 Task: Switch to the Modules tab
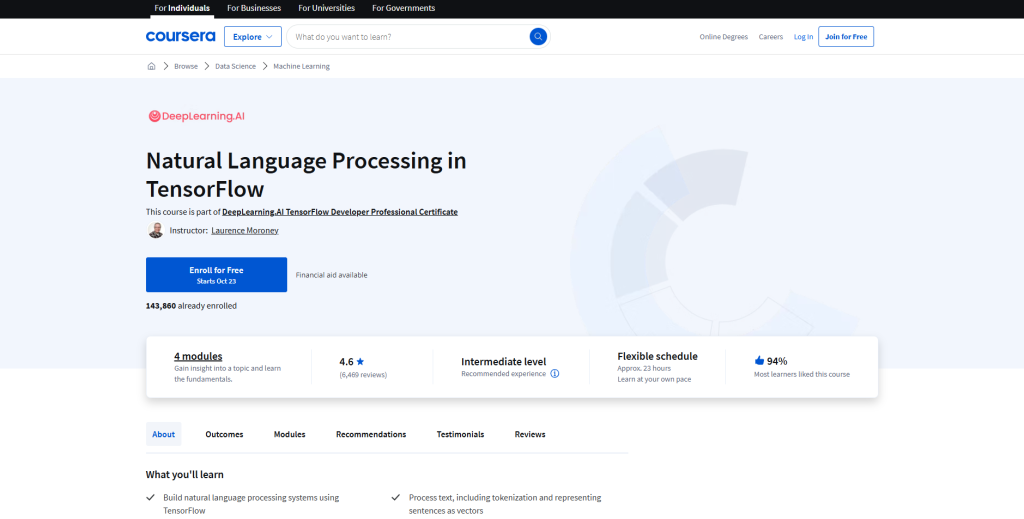[x=289, y=434]
